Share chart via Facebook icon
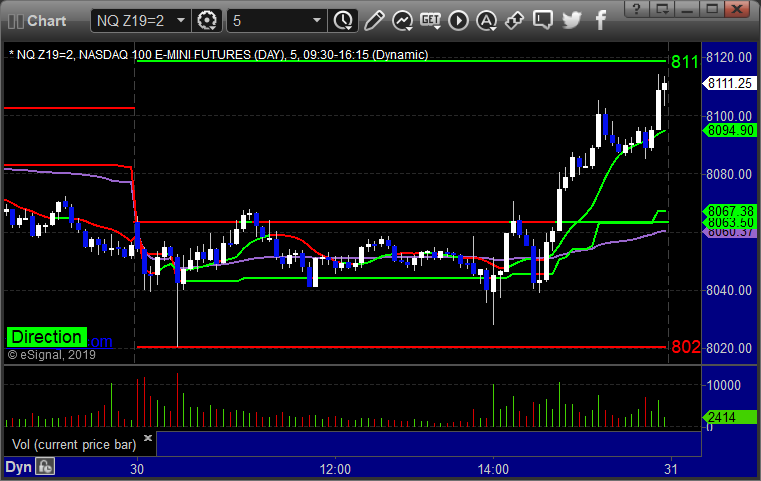Viewport: 761px width, 481px height. click(x=601, y=21)
